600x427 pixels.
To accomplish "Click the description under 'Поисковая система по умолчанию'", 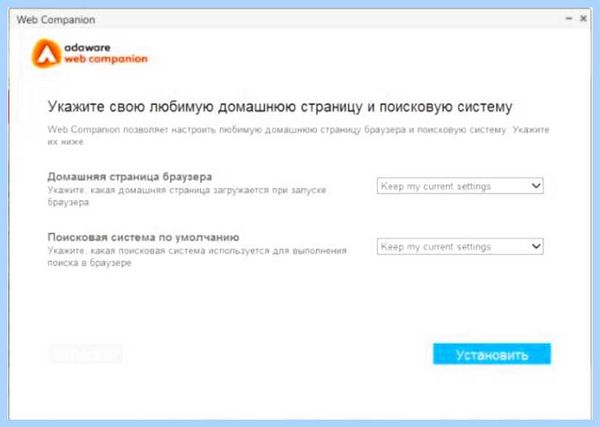I will [197, 257].
